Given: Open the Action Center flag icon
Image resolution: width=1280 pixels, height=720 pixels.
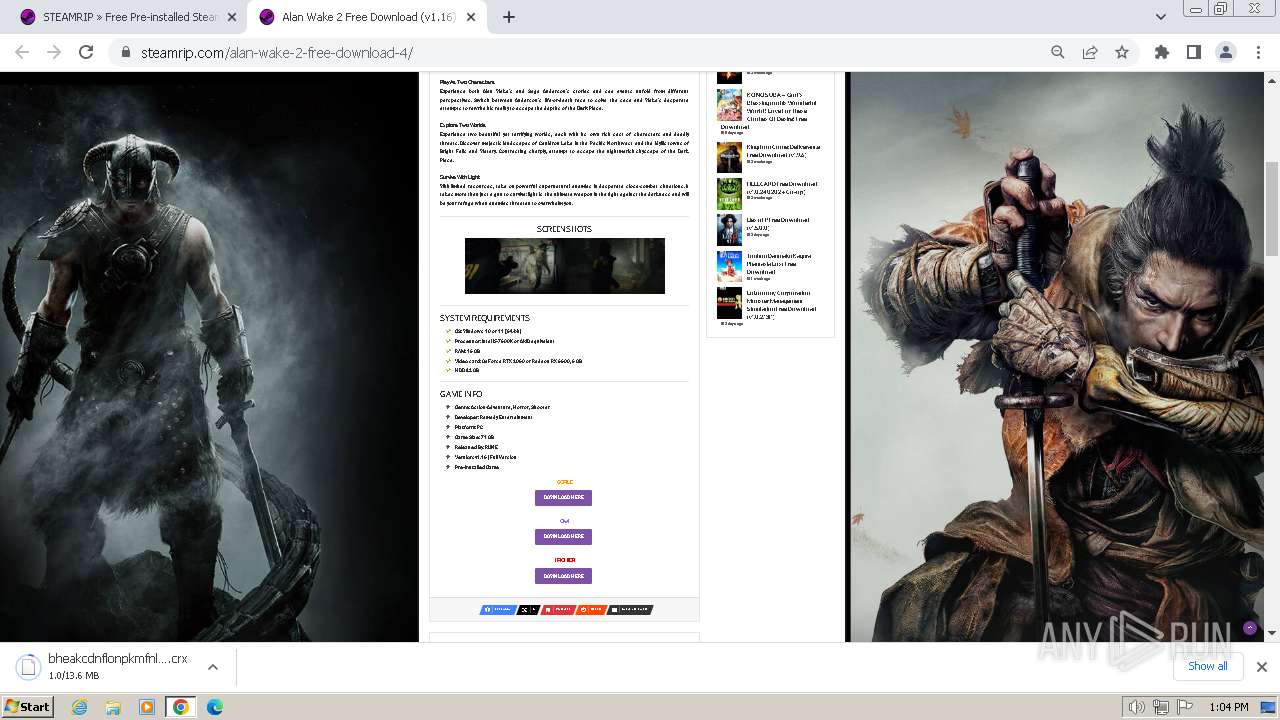Looking at the screenshot, I should (x=1185, y=707).
